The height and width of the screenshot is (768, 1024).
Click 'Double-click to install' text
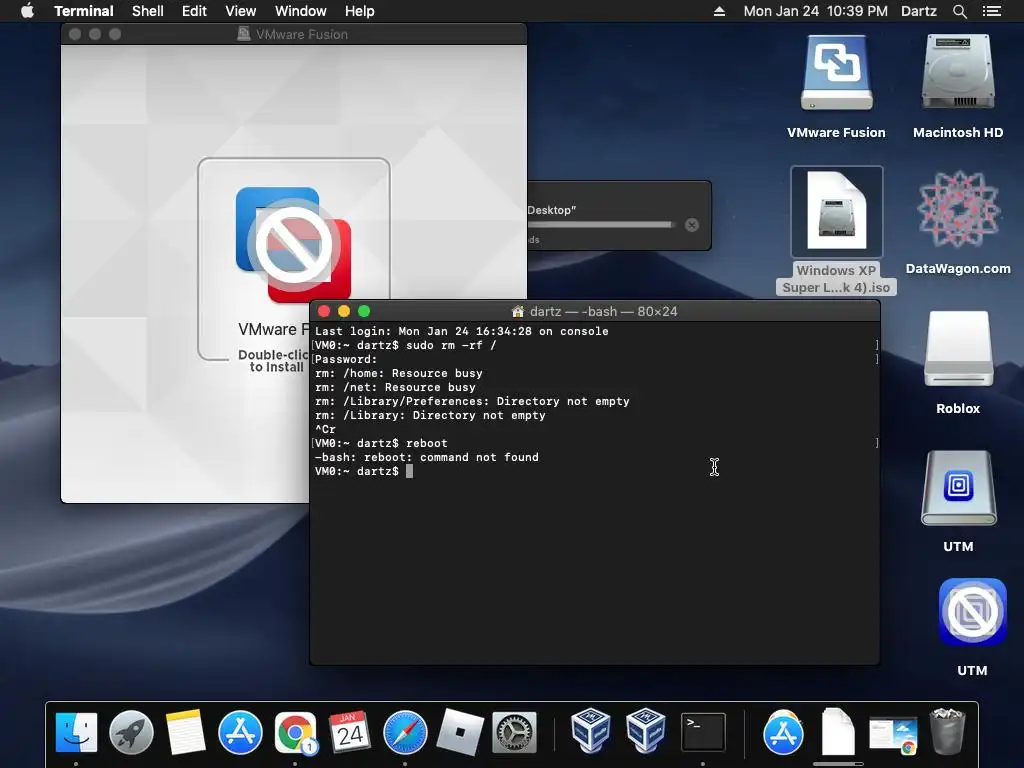(x=274, y=360)
